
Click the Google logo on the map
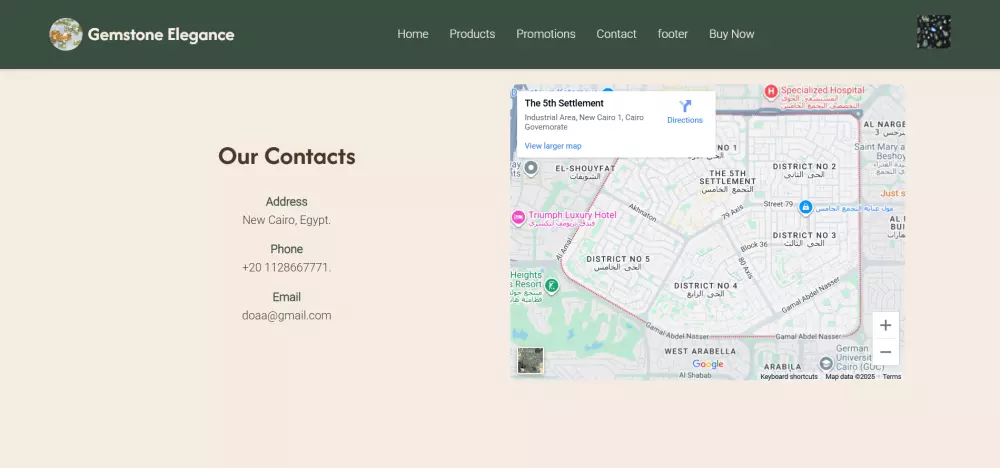(x=708, y=364)
